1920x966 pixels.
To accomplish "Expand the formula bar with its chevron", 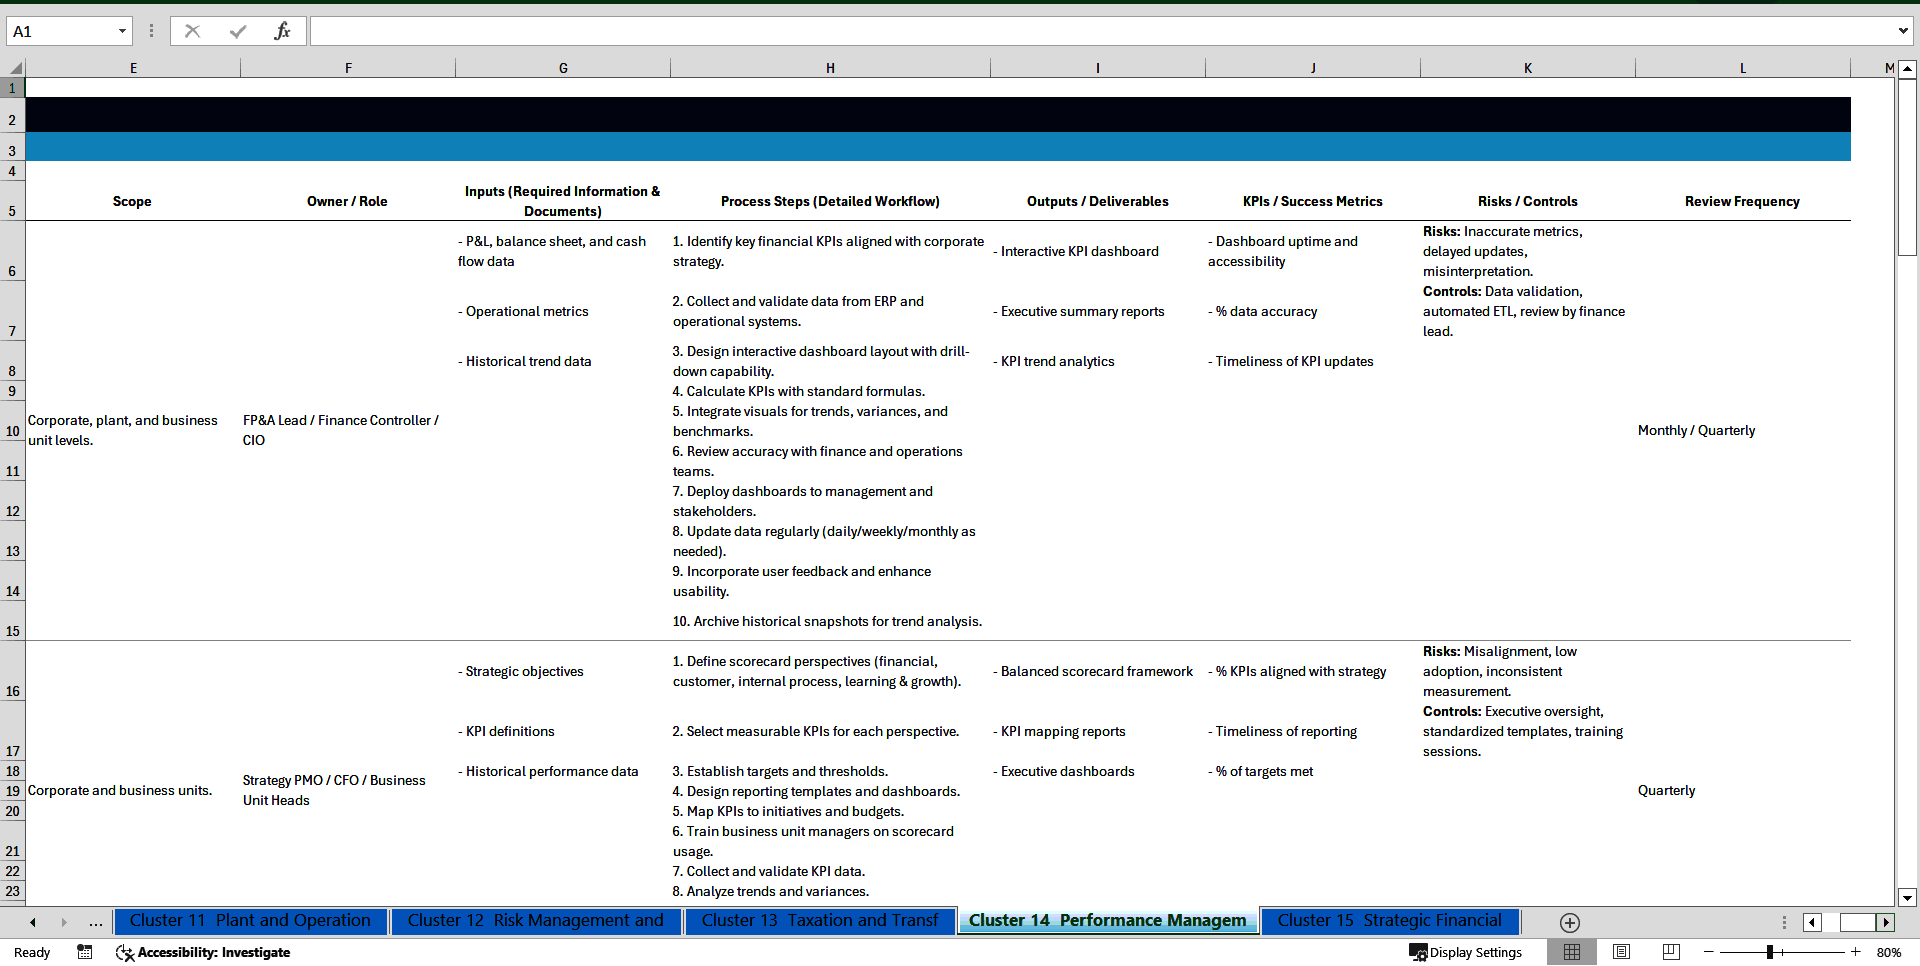I will point(1904,30).
